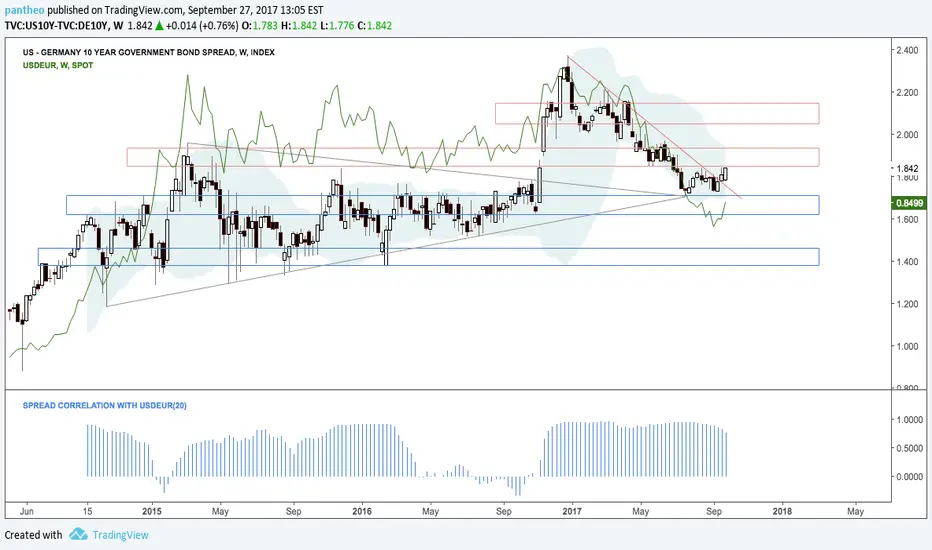The height and width of the screenshot is (550, 932).
Task: Click the +0.014 (+0.76%) change value
Action: point(203,26)
